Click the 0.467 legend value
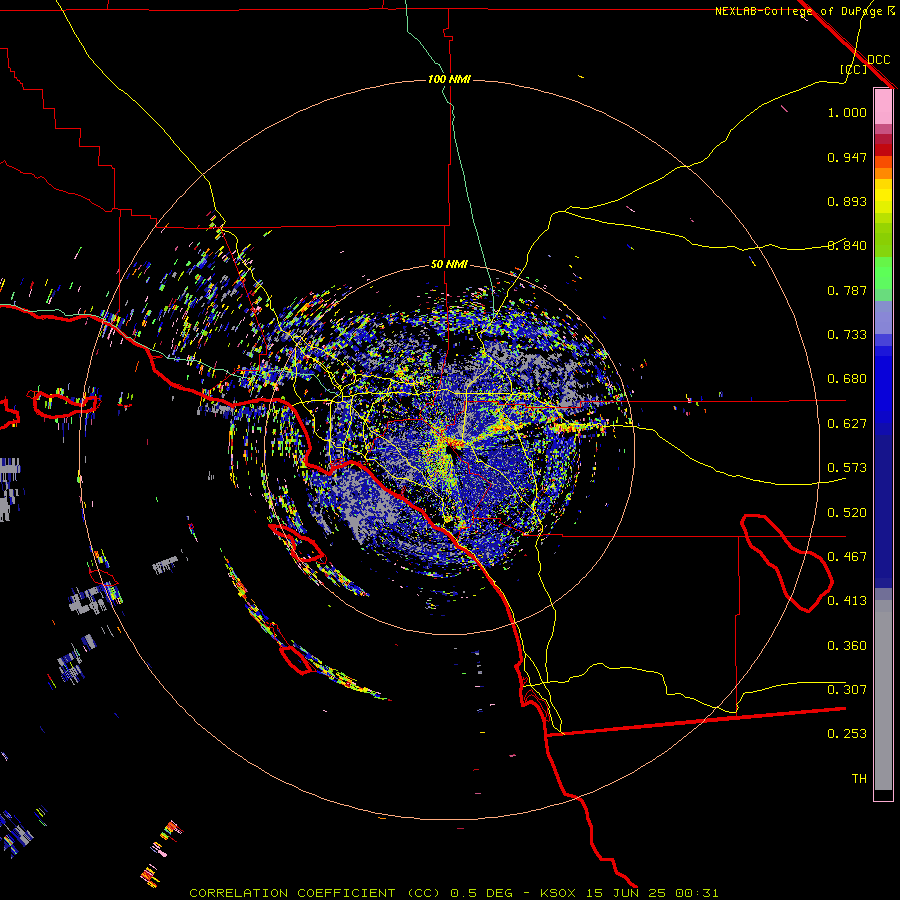This screenshot has width=900, height=900. click(x=847, y=557)
